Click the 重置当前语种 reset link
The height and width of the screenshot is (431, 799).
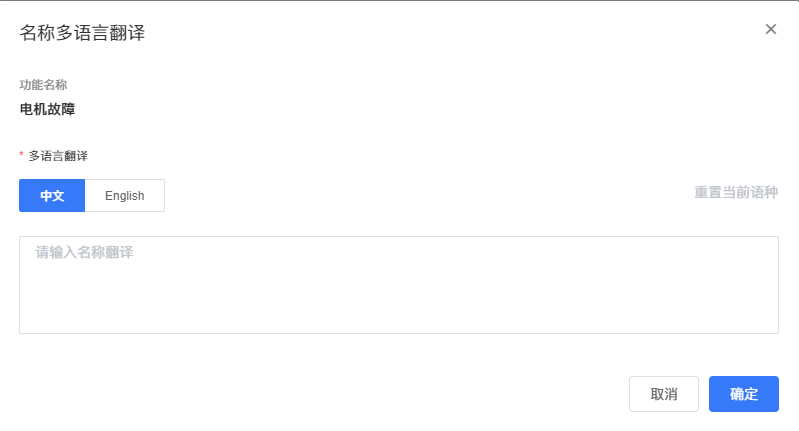736,193
